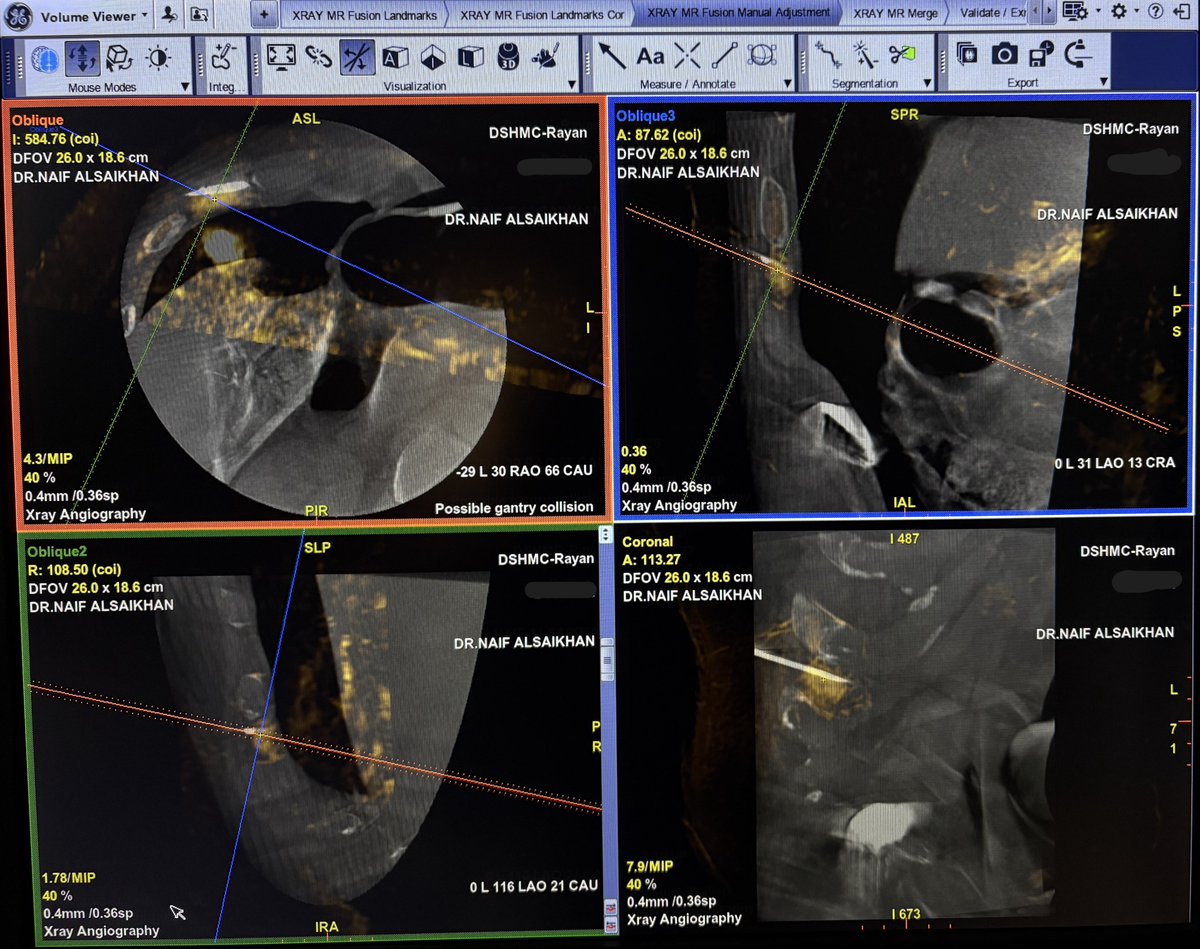
Task: Click the vertical scrollbar thumb beside Oblique2
Action: 605,662
